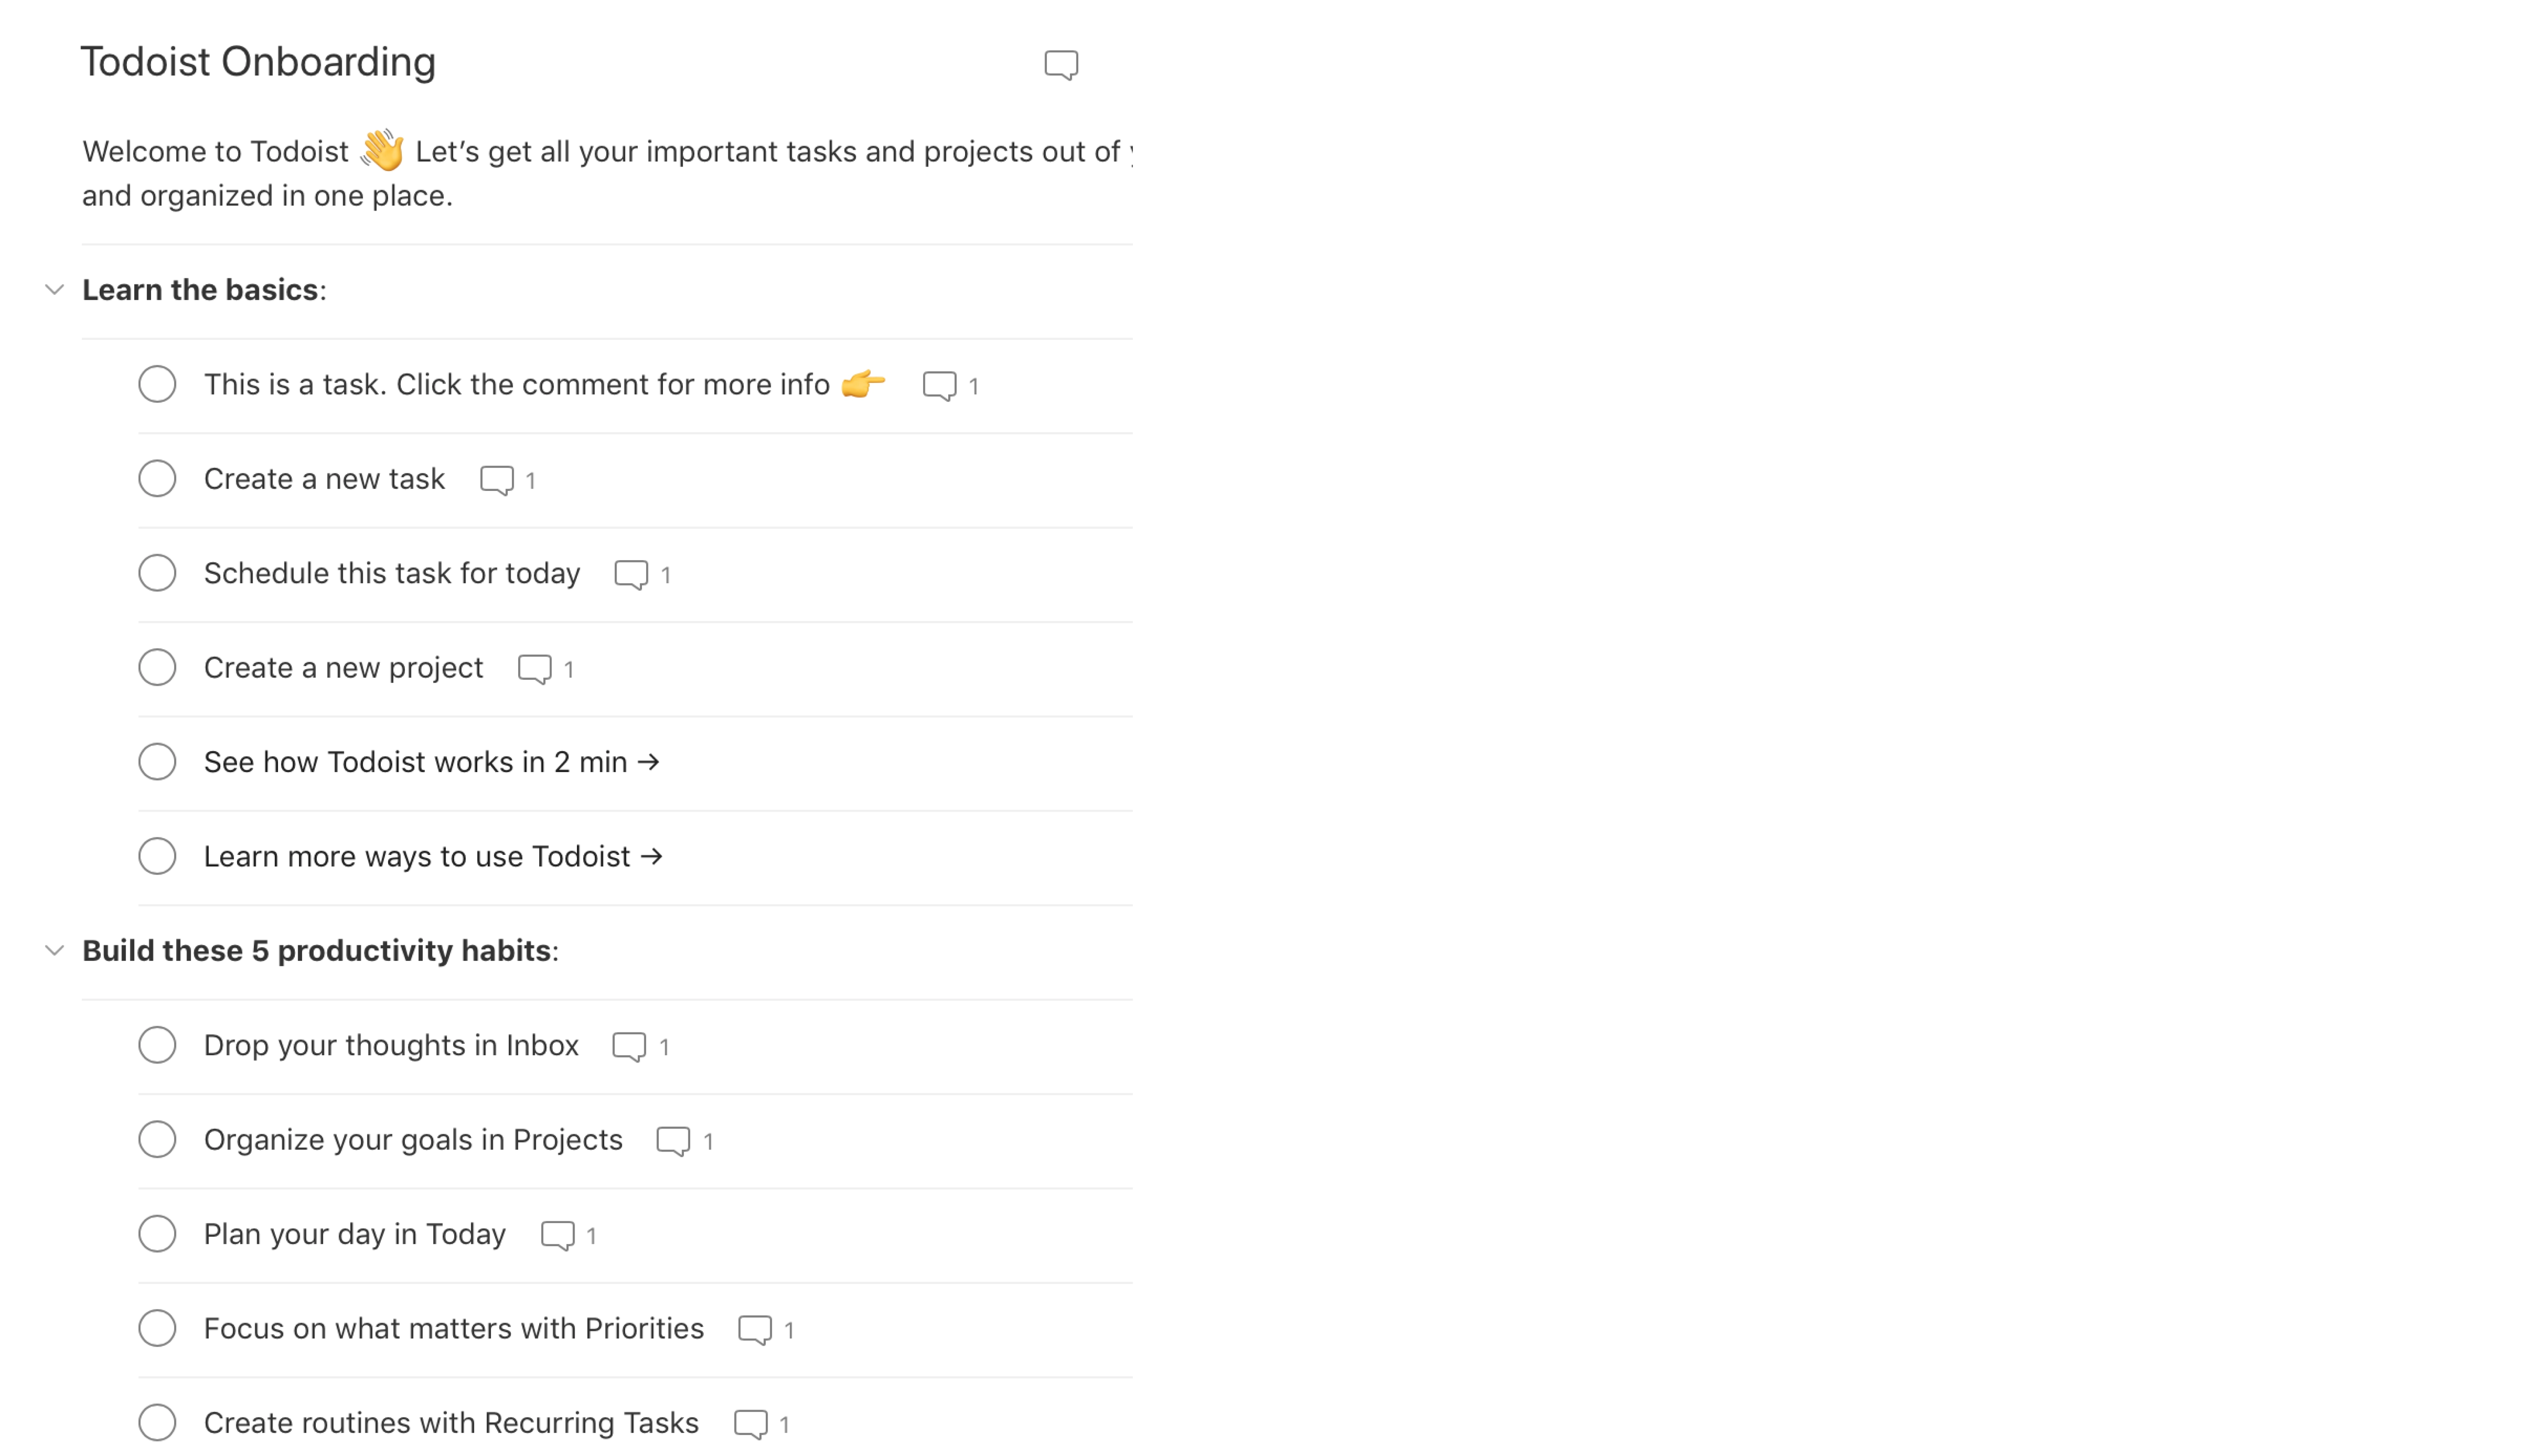Collapse the 'Learn the basics' section

[x=55, y=290]
